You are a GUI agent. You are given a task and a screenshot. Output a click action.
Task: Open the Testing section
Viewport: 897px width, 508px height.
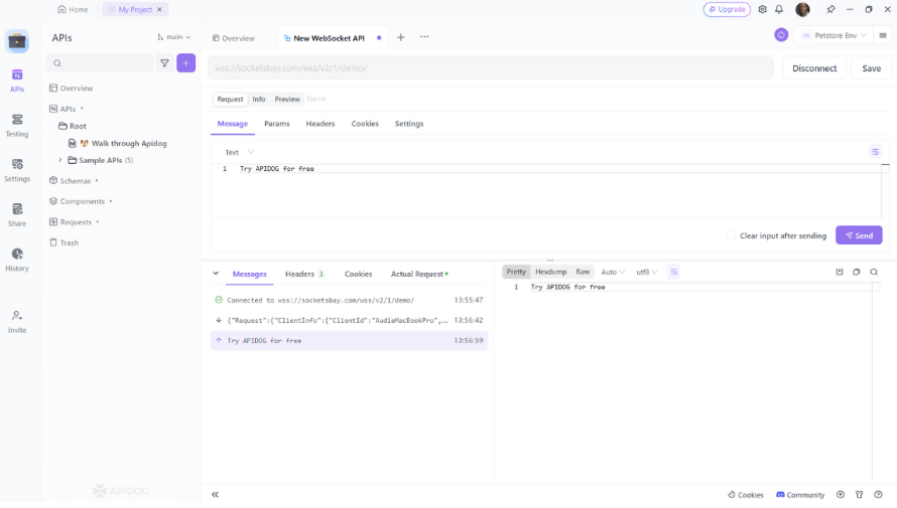pyautogui.click(x=17, y=125)
